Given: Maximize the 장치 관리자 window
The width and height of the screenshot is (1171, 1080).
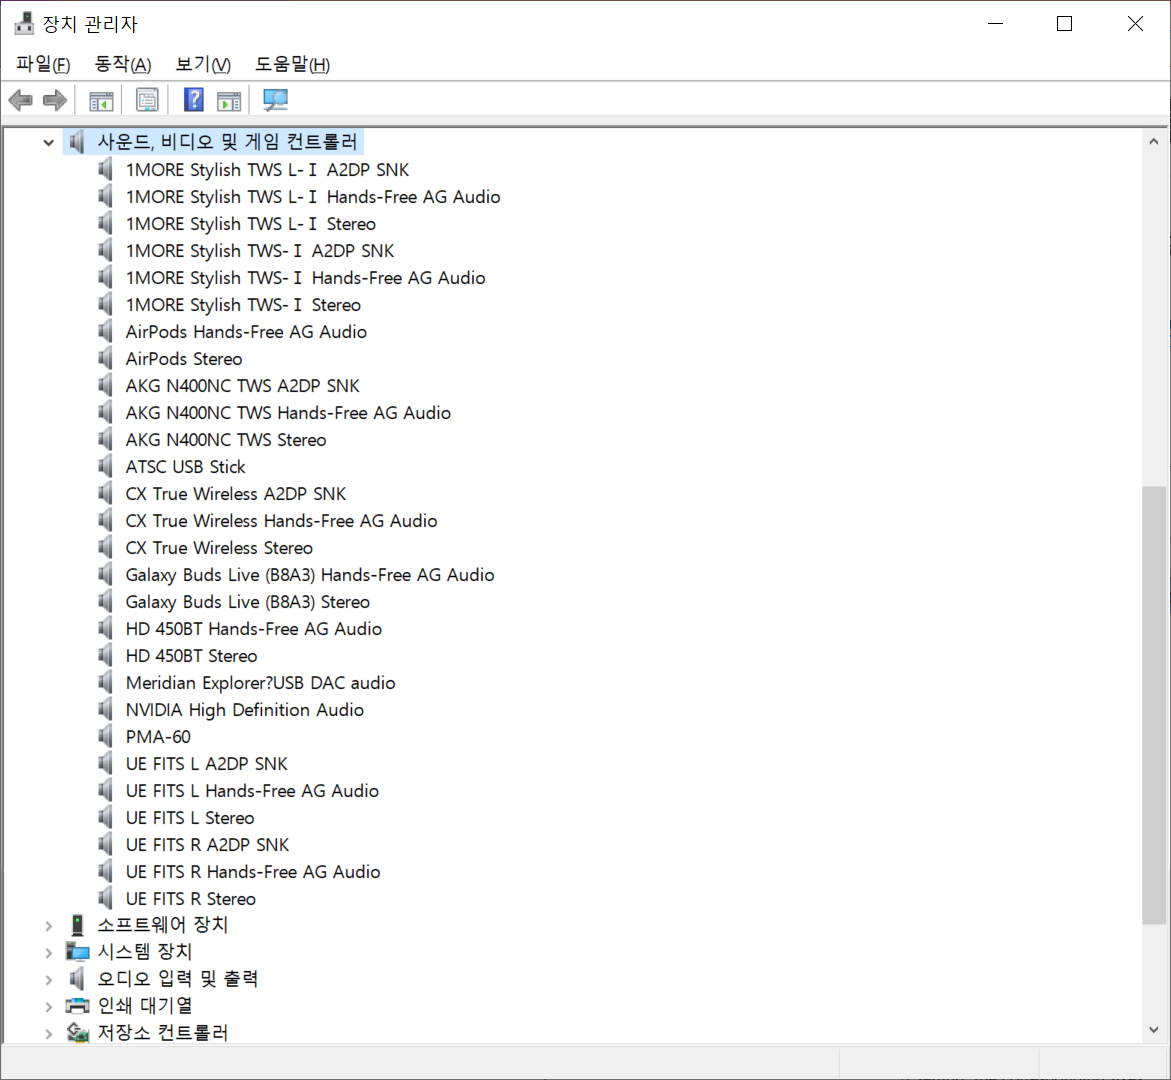Looking at the screenshot, I should pyautogui.click(x=1064, y=24).
